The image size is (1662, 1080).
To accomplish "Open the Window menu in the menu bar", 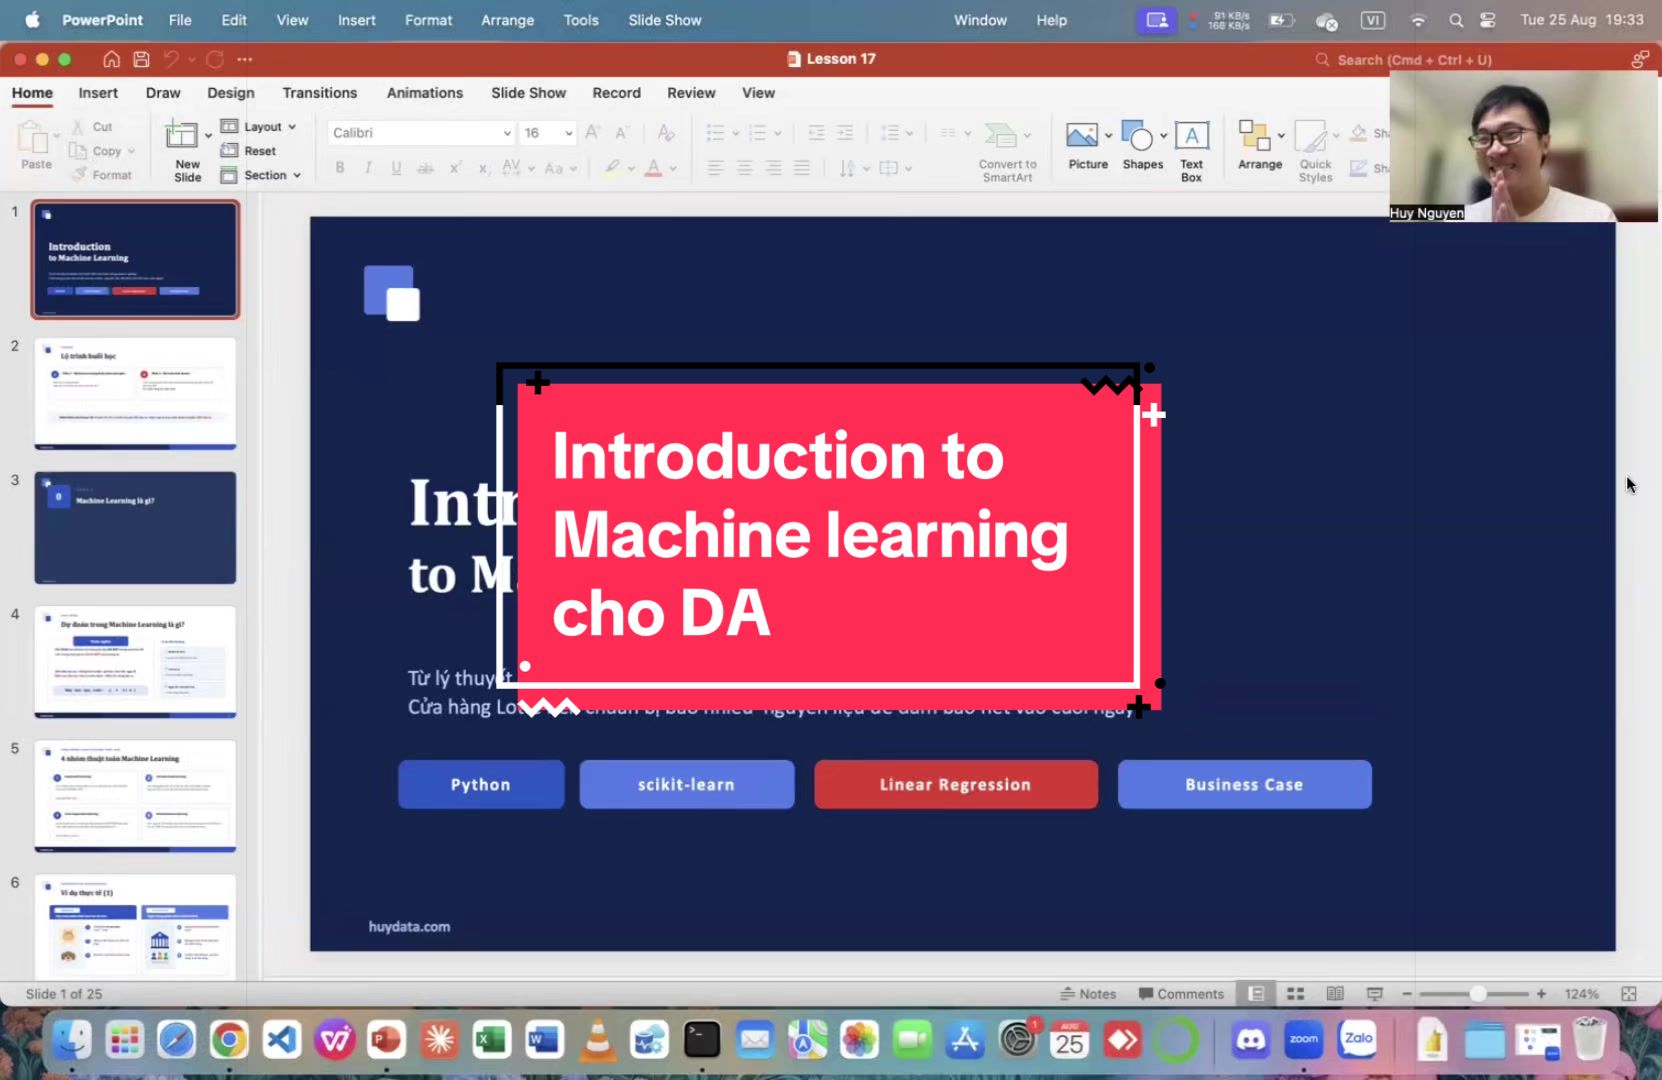I will [x=980, y=20].
